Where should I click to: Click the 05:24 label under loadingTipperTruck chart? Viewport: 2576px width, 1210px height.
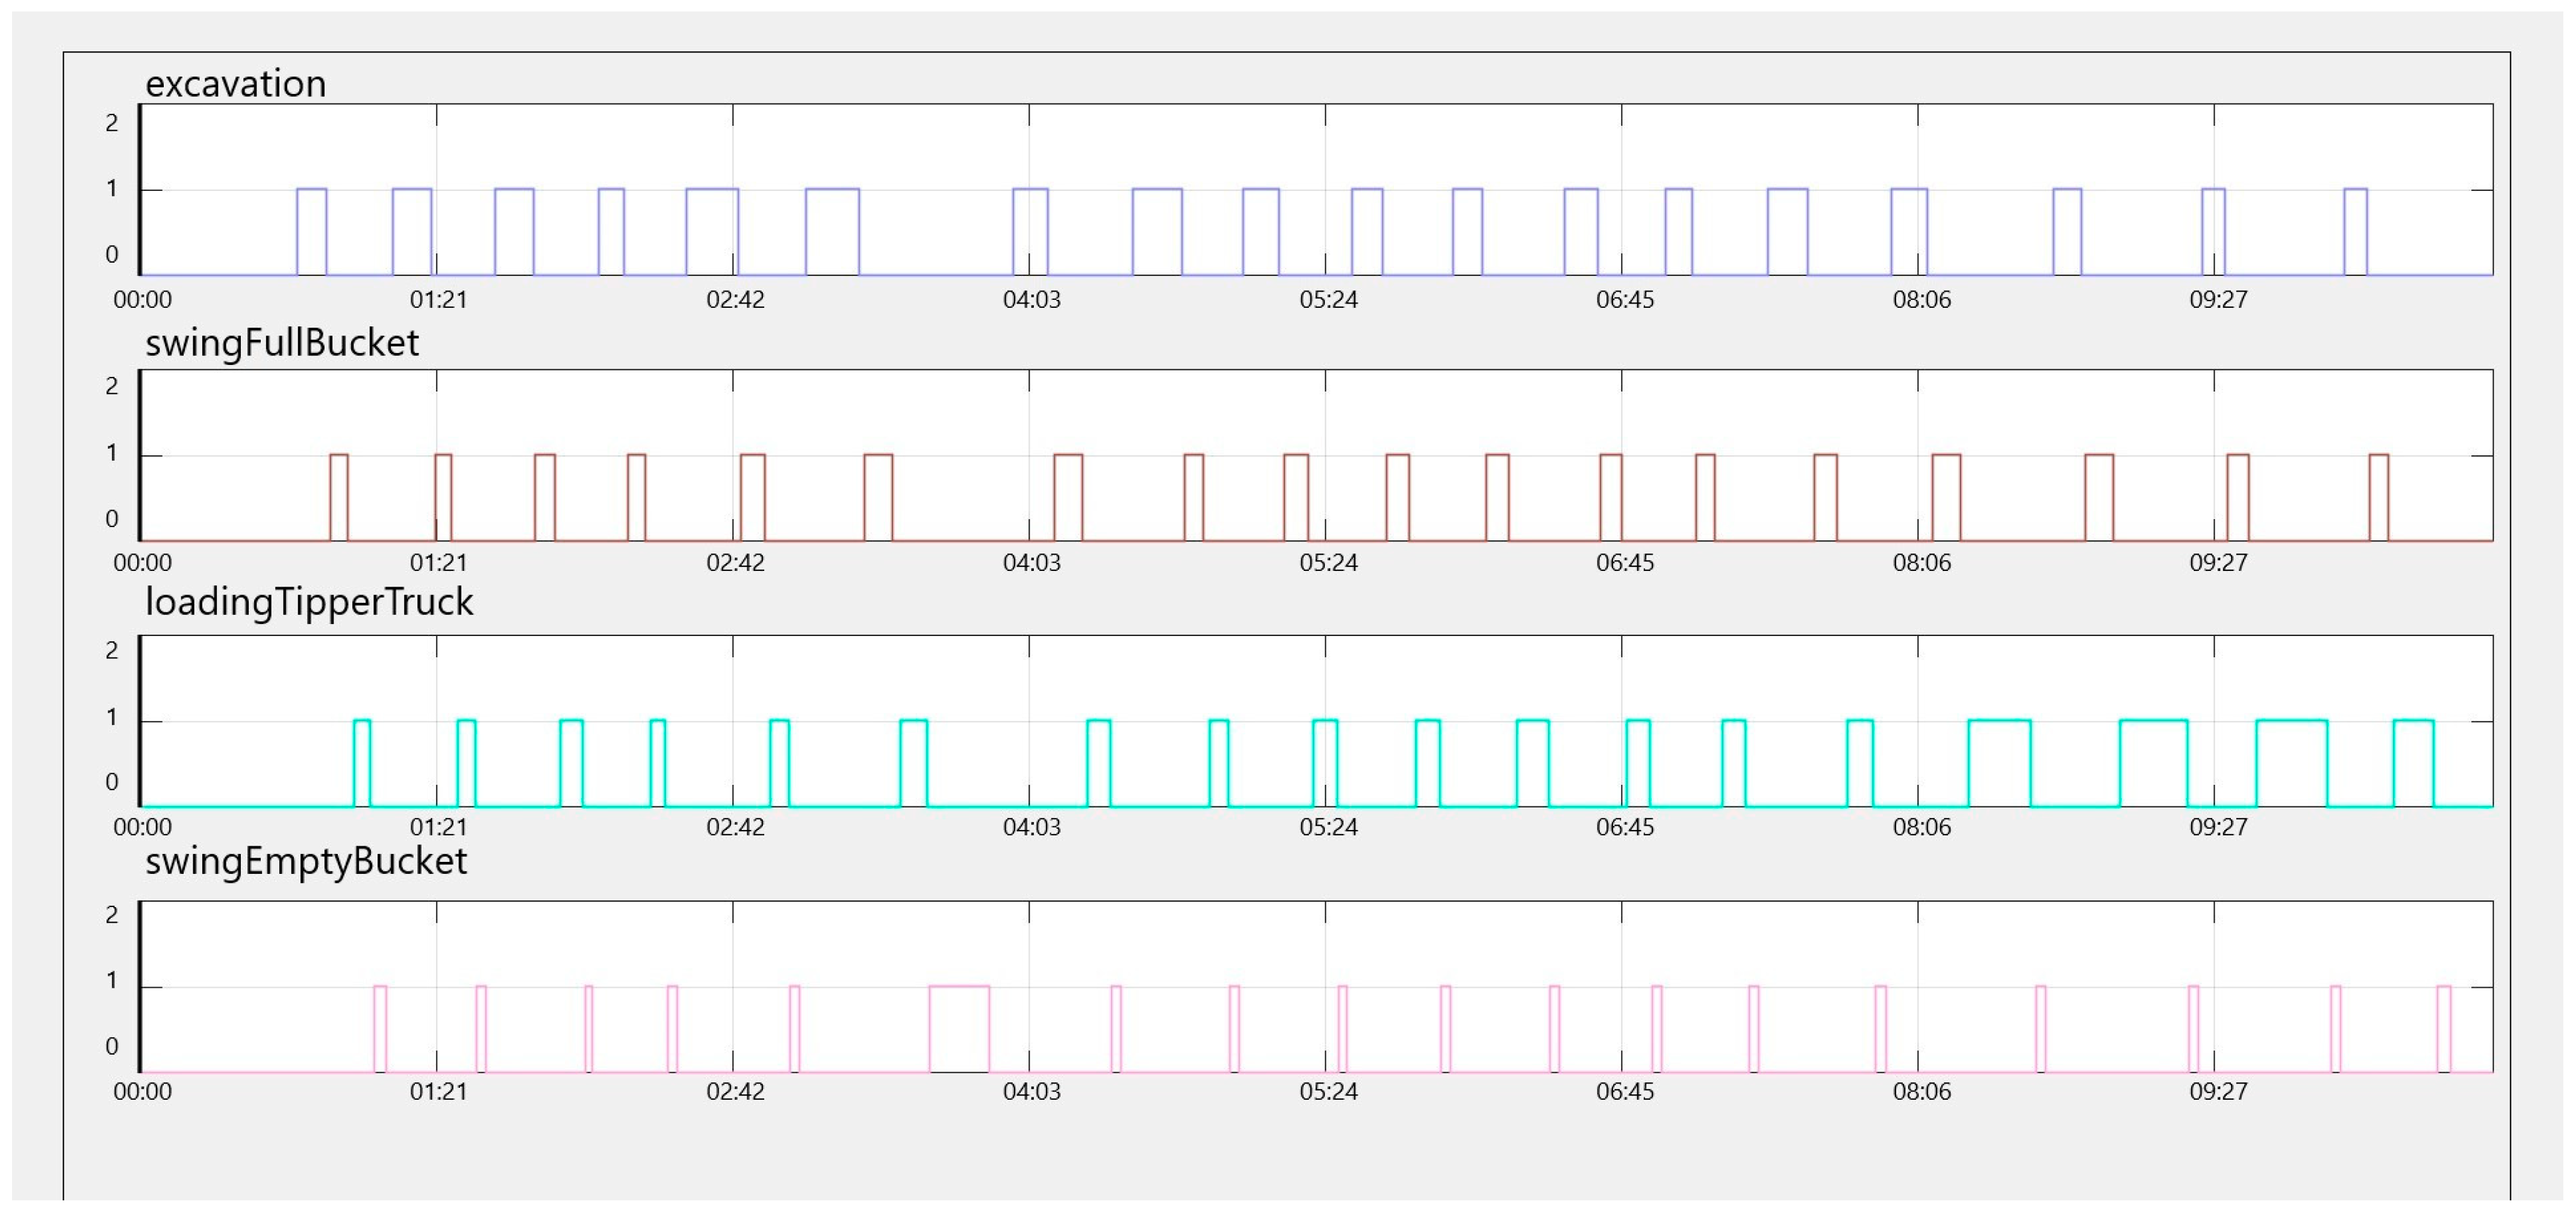[x=1328, y=827]
